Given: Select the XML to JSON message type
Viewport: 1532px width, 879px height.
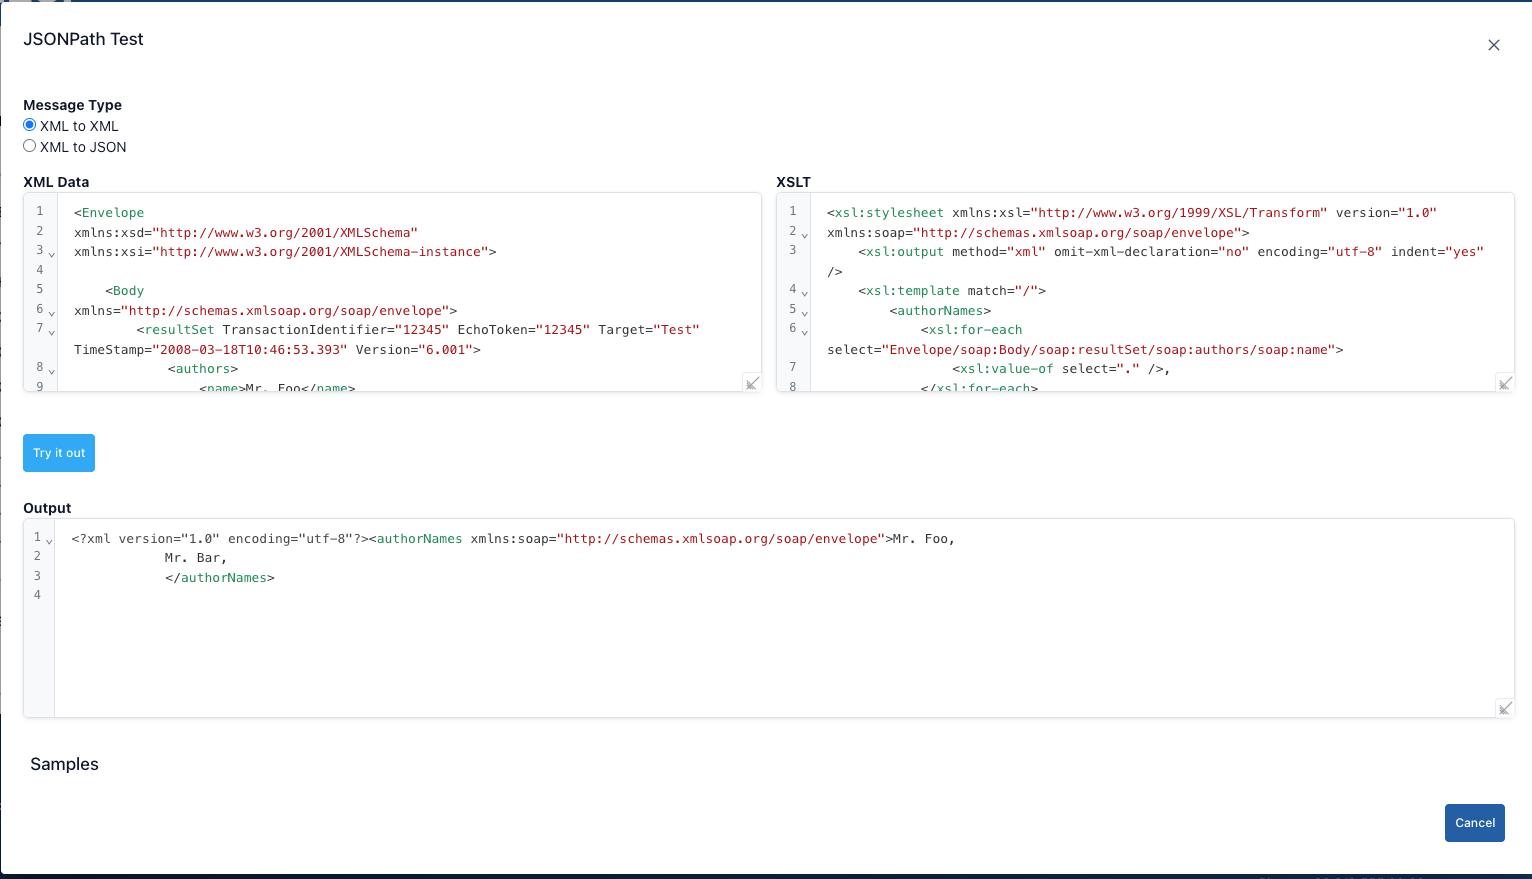Looking at the screenshot, I should [x=30, y=147].
